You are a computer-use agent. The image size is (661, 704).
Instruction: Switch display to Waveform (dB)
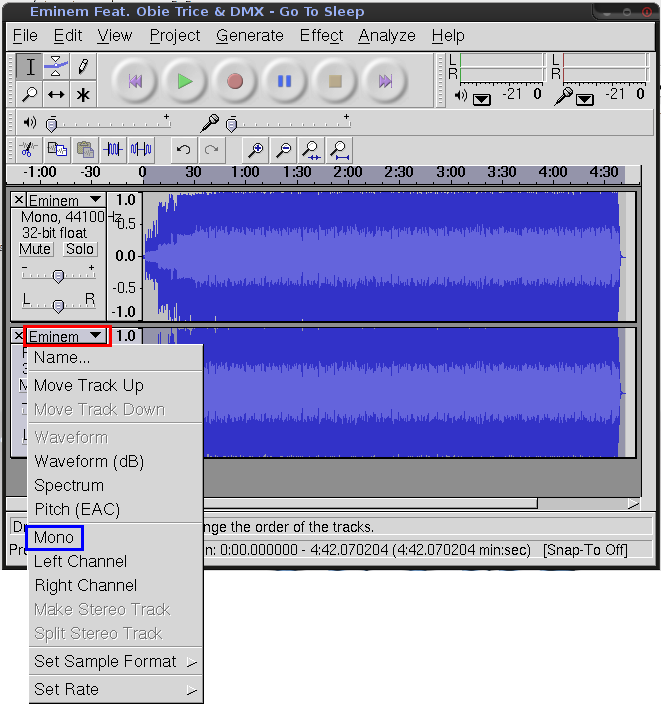(x=116, y=462)
